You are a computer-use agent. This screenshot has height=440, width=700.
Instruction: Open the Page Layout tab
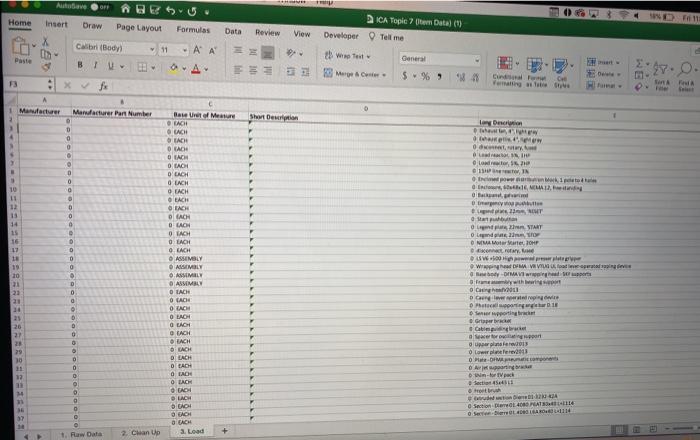(139, 28)
